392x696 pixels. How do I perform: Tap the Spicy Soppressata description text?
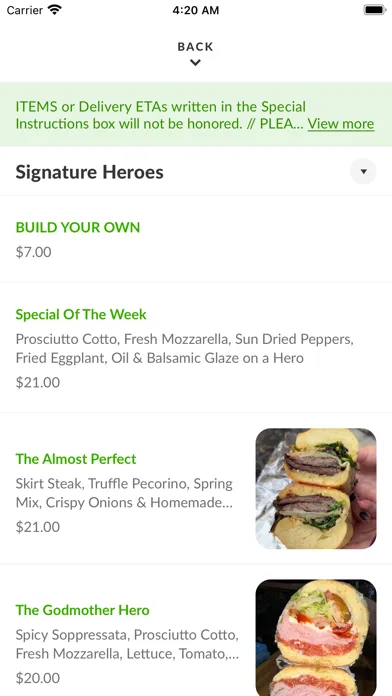(x=127, y=644)
